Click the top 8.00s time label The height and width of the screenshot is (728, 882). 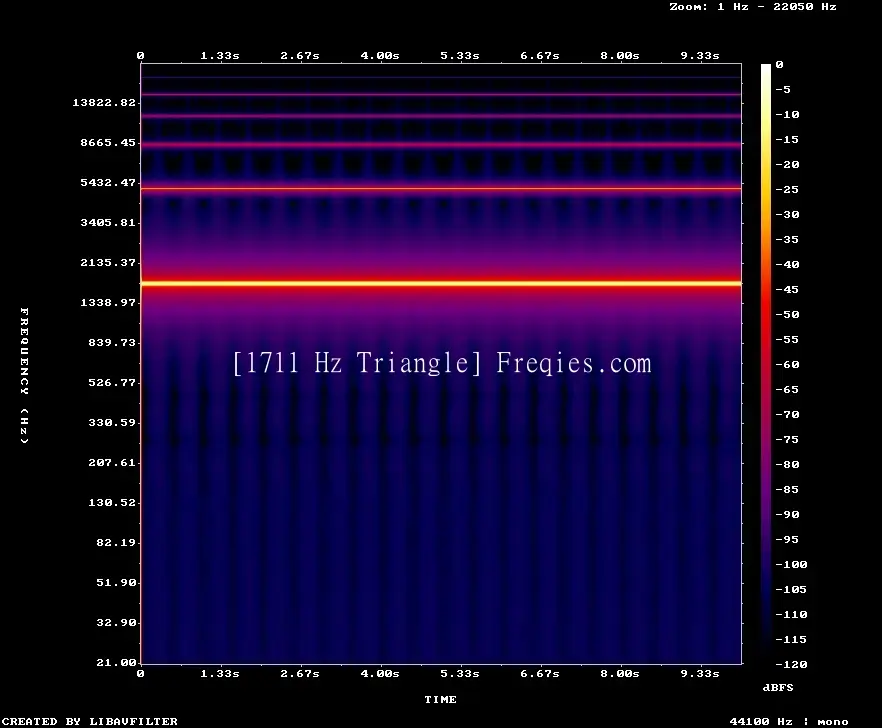[620, 55]
